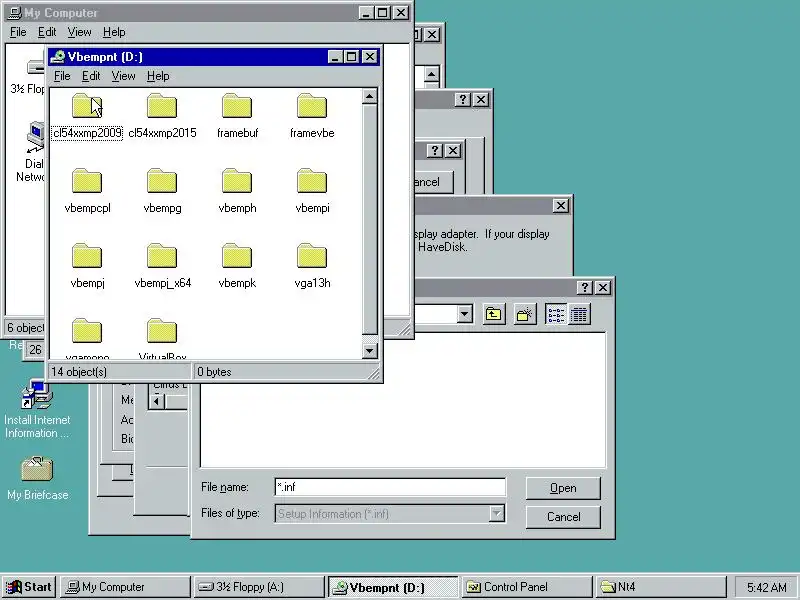
Task: Switch to Control Panel taskbar button
Action: click(526, 587)
